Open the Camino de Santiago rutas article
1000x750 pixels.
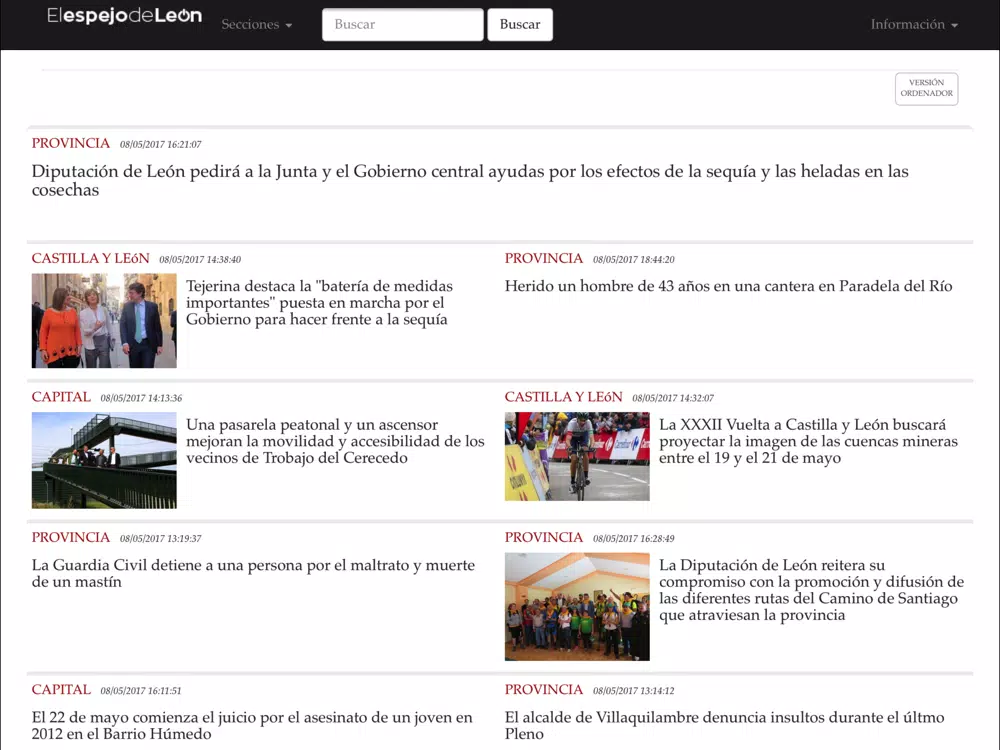click(811, 590)
